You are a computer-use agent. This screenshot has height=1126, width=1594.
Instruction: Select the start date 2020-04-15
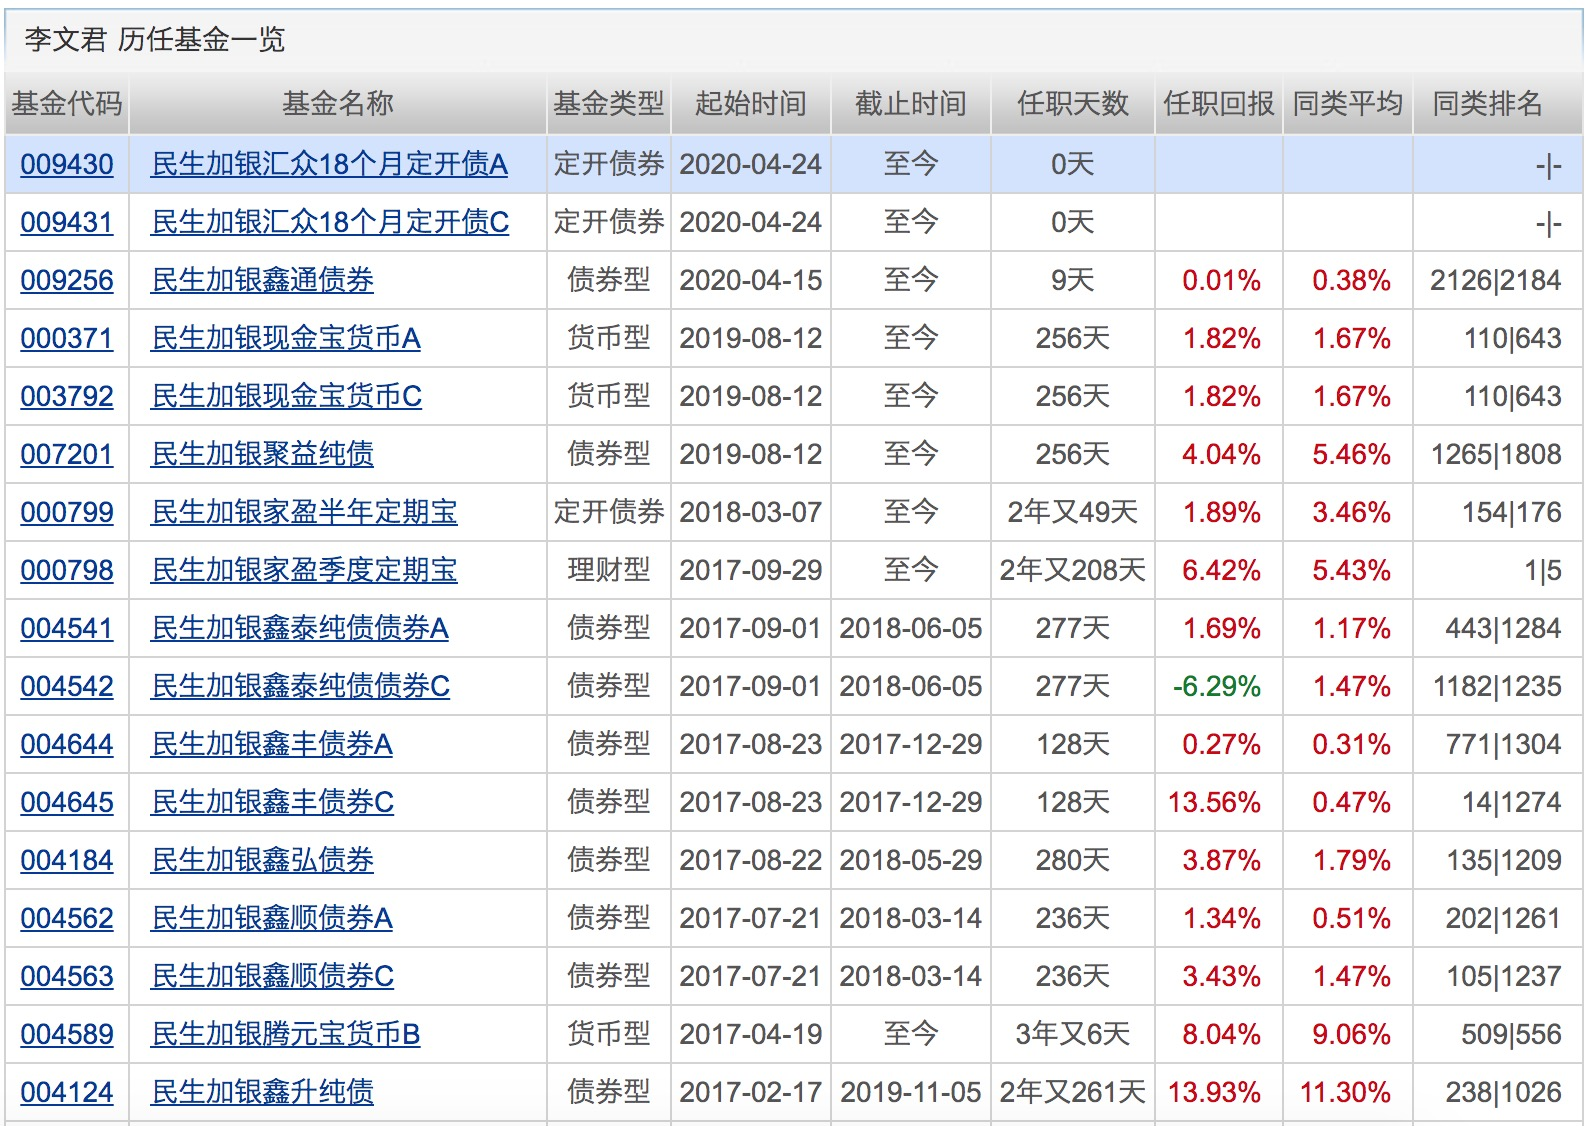coord(751,280)
